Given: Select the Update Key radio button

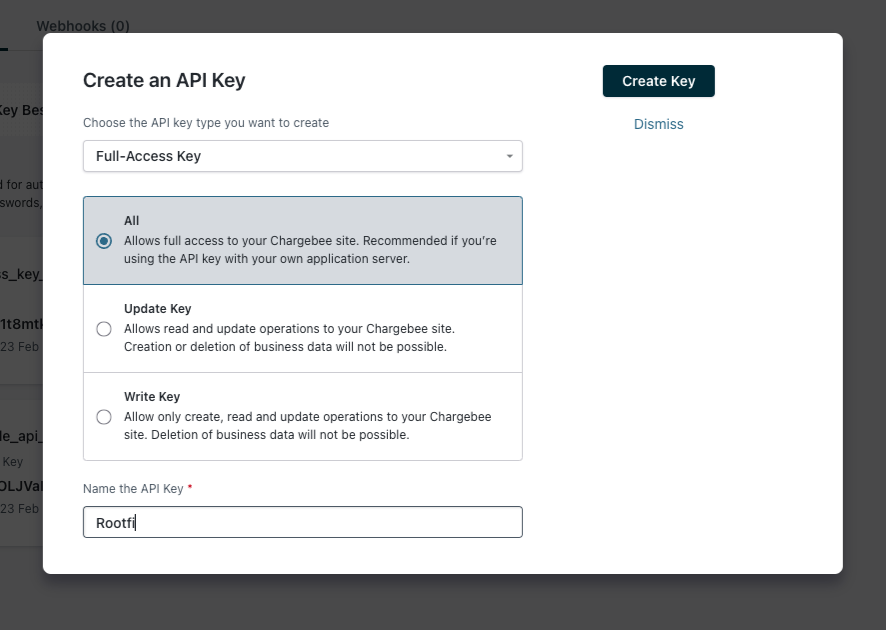Looking at the screenshot, I should tap(104, 329).
